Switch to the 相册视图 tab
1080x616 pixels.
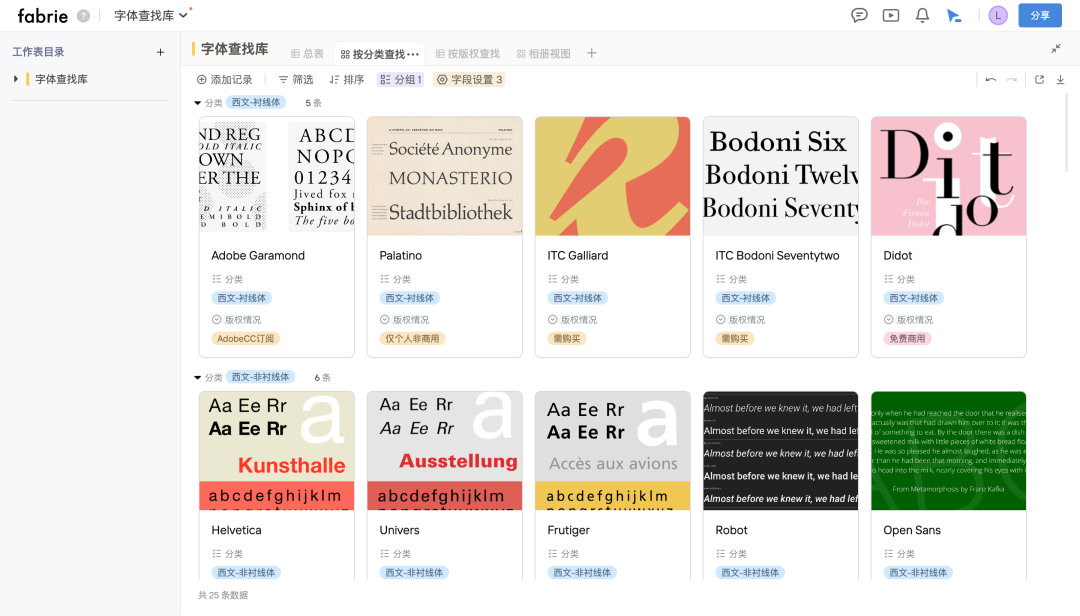pyautogui.click(x=543, y=54)
